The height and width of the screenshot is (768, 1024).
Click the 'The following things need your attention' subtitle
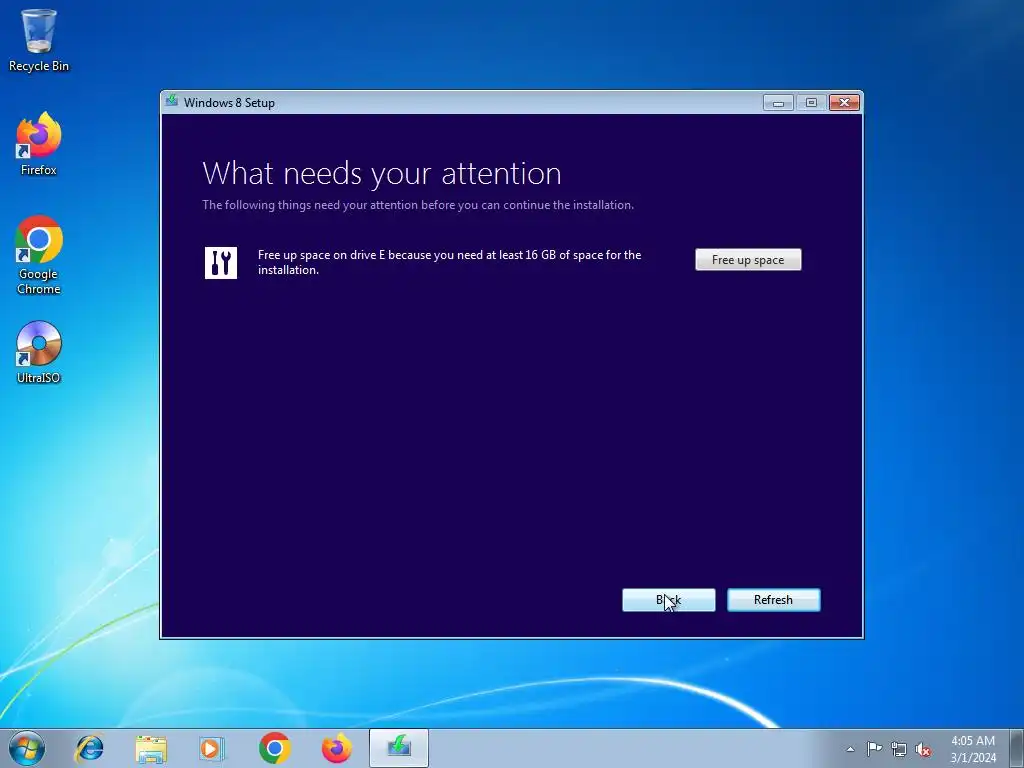click(x=418, y=204)
